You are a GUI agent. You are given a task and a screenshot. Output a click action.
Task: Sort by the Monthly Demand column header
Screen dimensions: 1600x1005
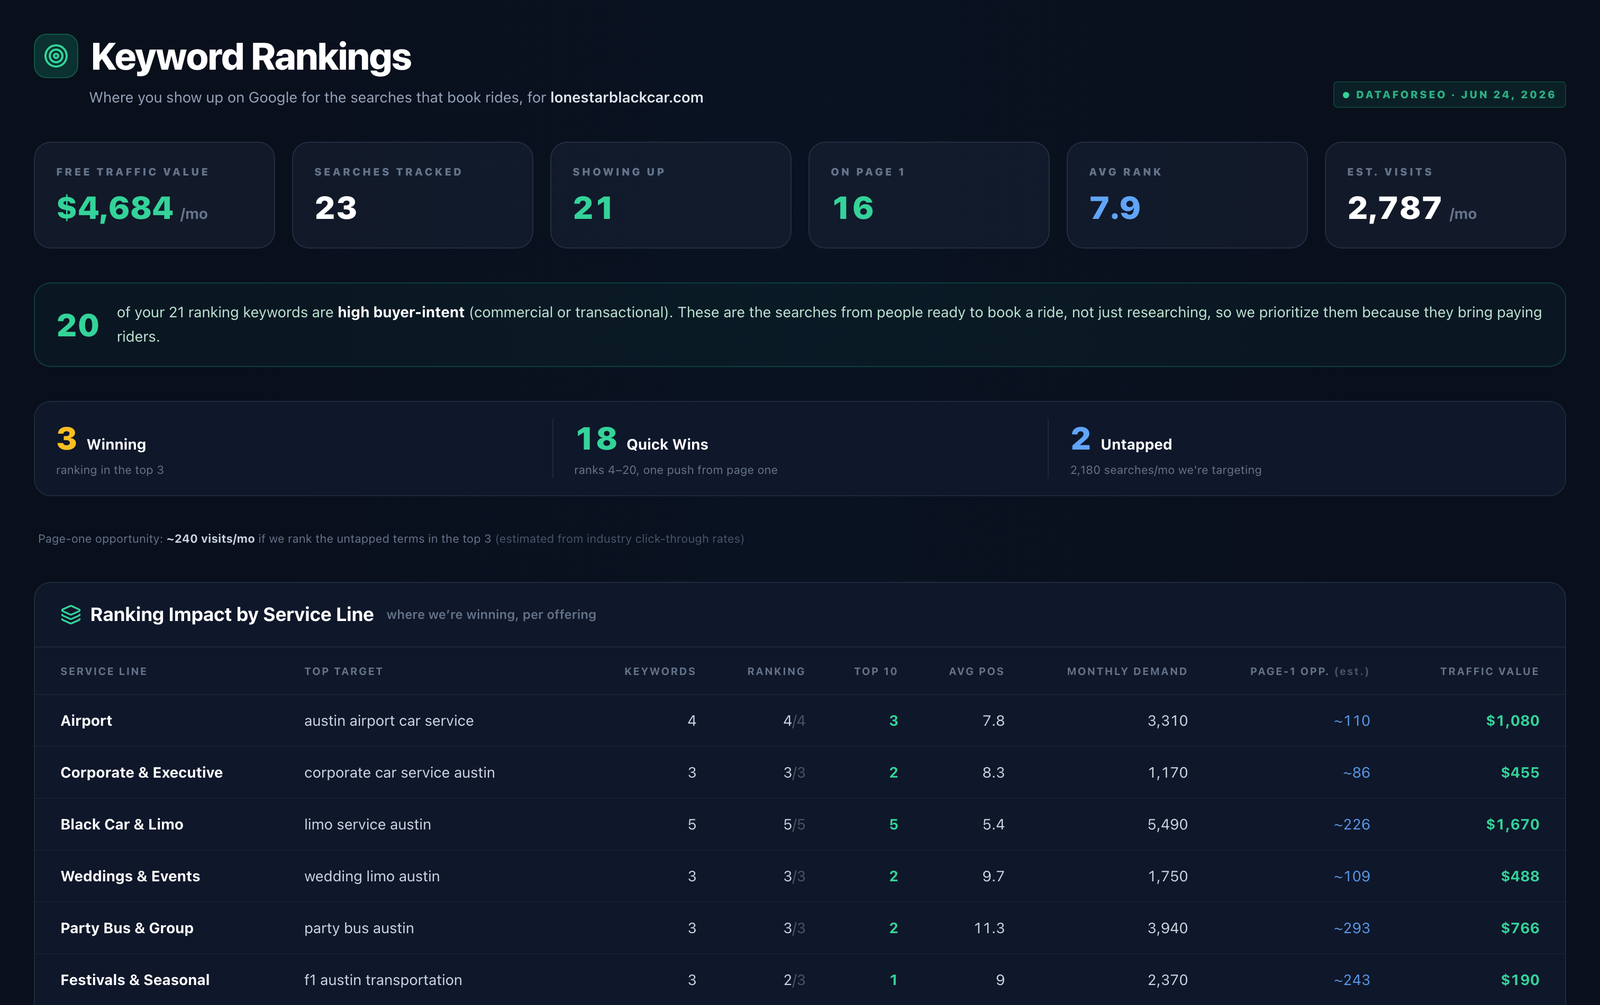pyautogui.click(x=1127, y=671)
